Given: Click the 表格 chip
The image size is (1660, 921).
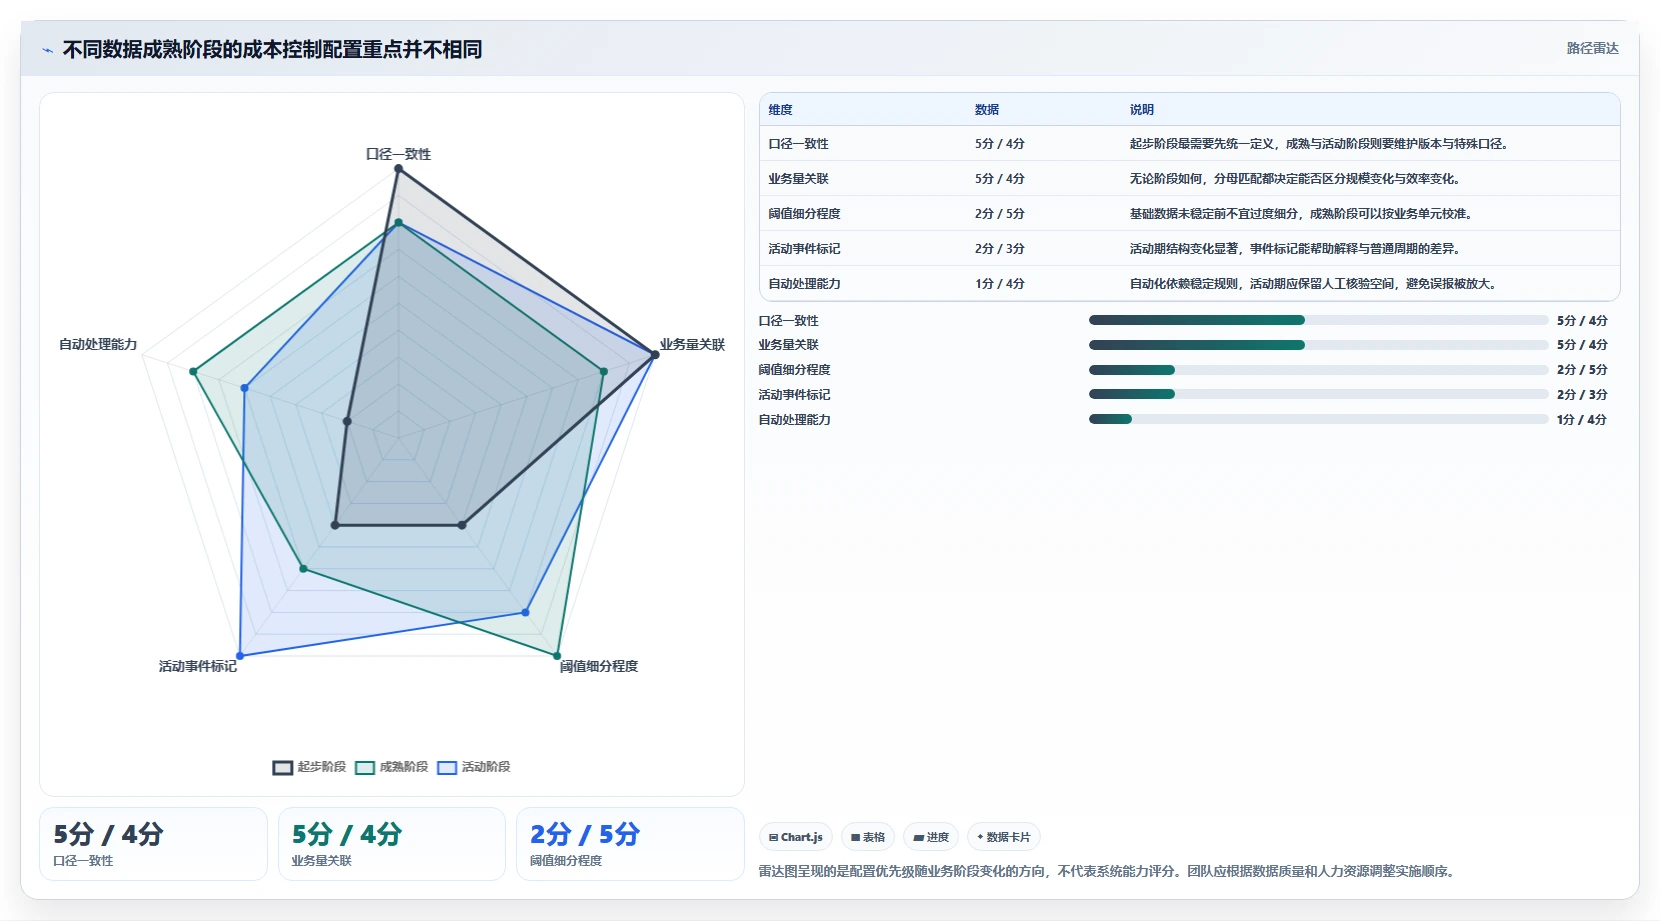Looking at the screenshot, I should [x=868, y=837].
